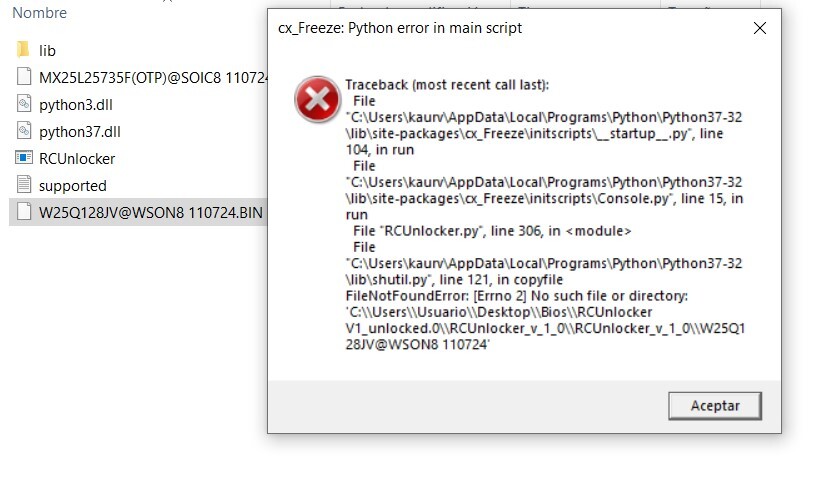Click the lib folder icon
The image size is (822, 485).
pyautogui.click(x=24, y=50)
